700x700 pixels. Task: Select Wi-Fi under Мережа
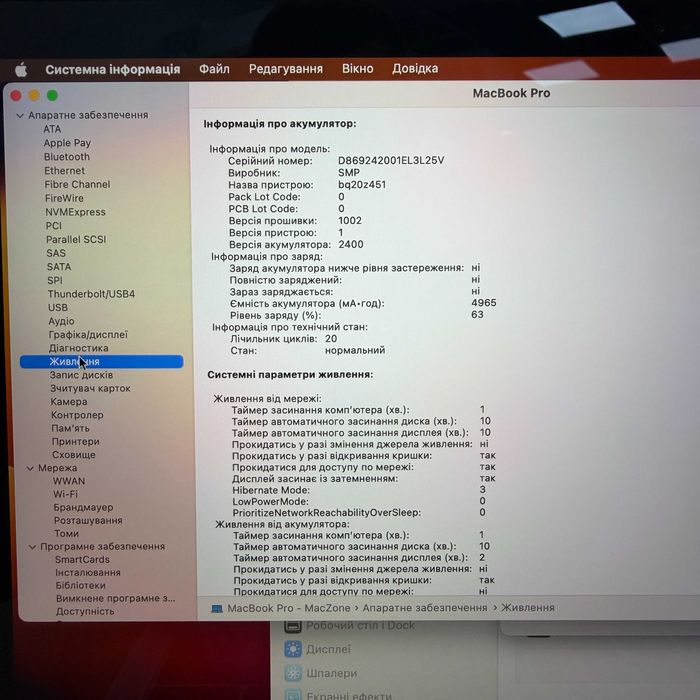(65, 494)
